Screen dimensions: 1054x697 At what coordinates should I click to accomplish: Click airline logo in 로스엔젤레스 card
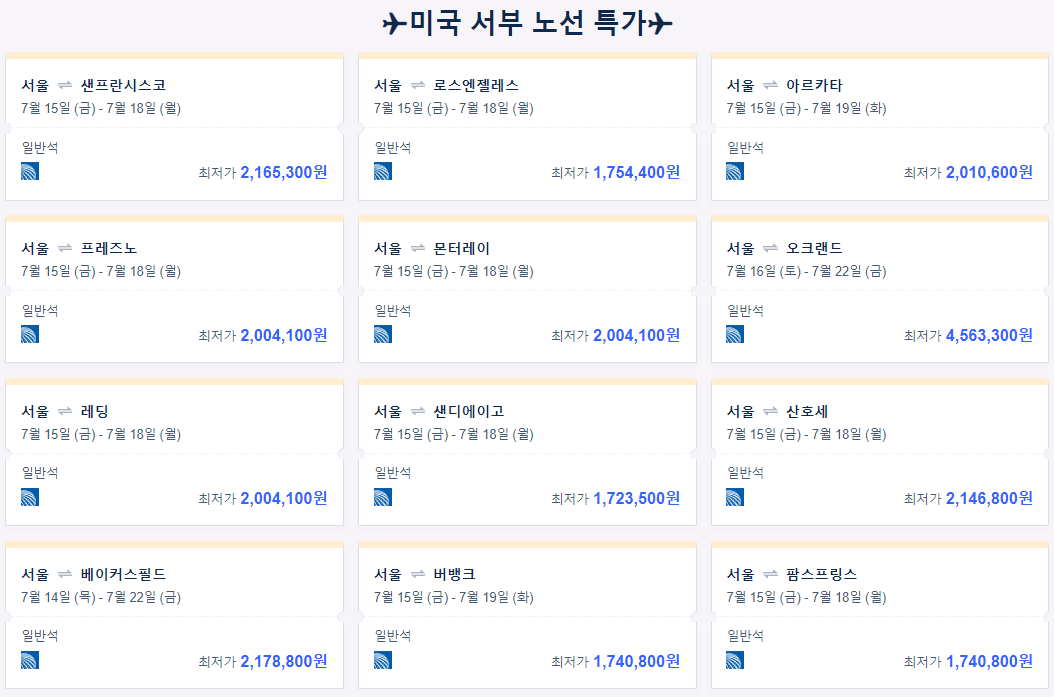tap(382, 171)
